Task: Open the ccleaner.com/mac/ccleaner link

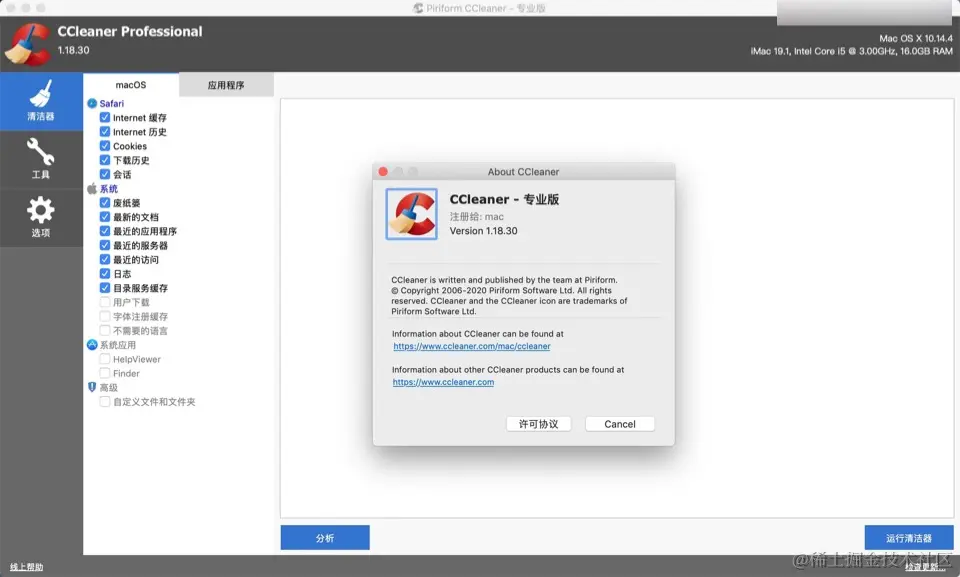Action: click(471, 346)
